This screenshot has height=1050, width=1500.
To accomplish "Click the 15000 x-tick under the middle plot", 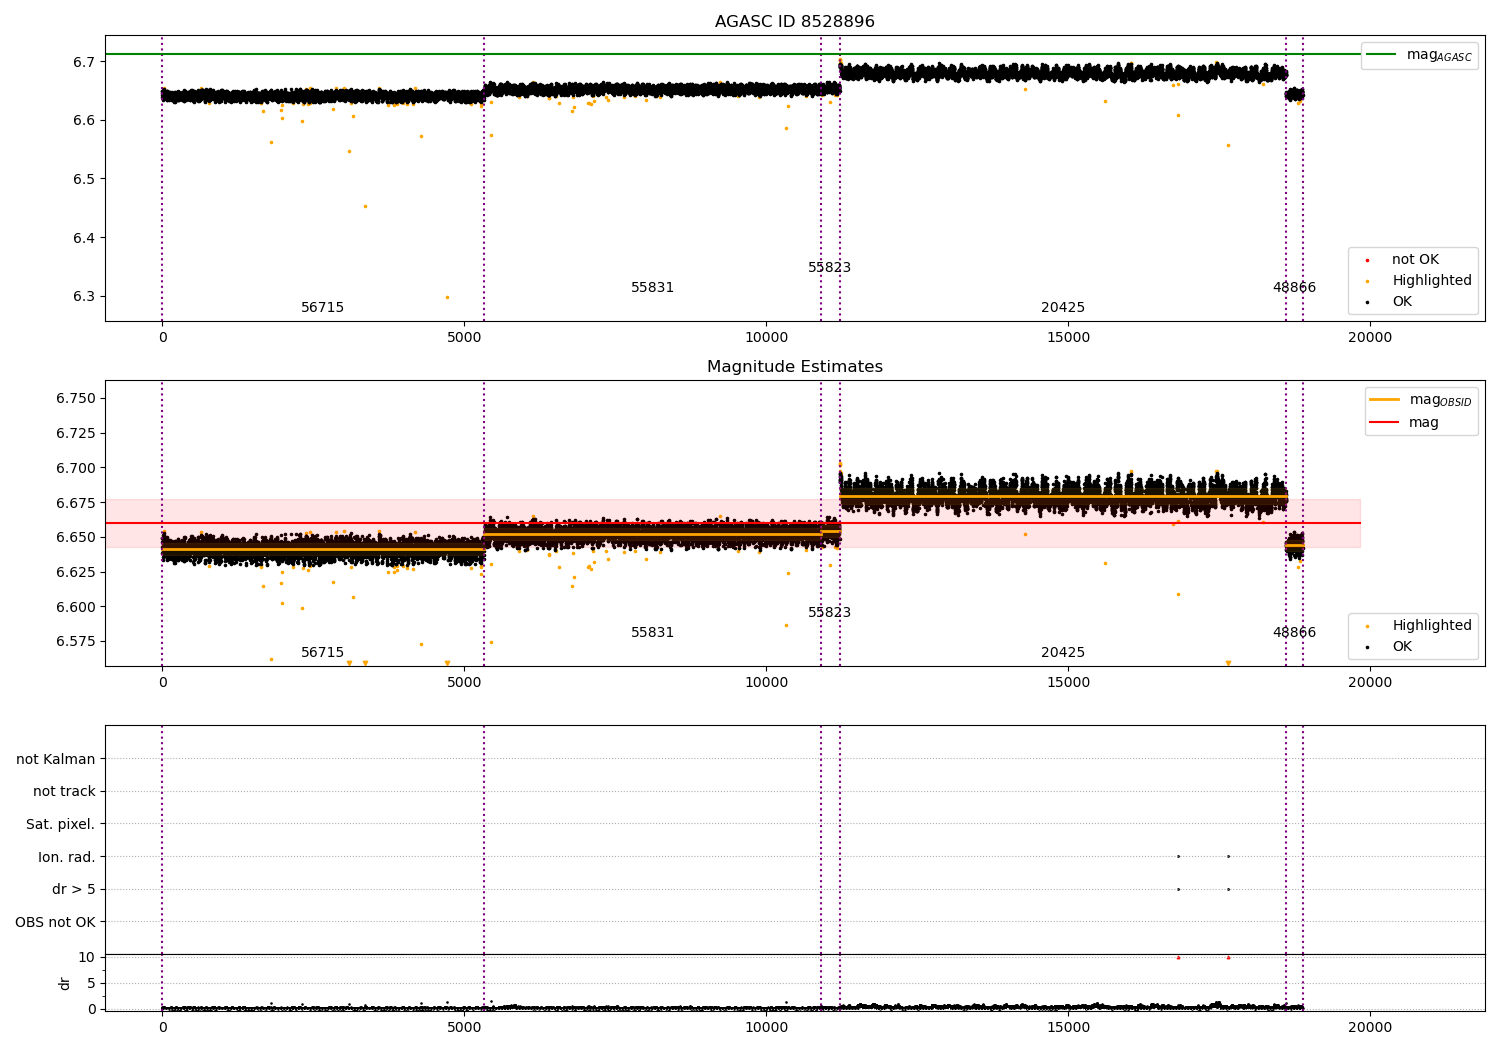I will [1068, 683].
